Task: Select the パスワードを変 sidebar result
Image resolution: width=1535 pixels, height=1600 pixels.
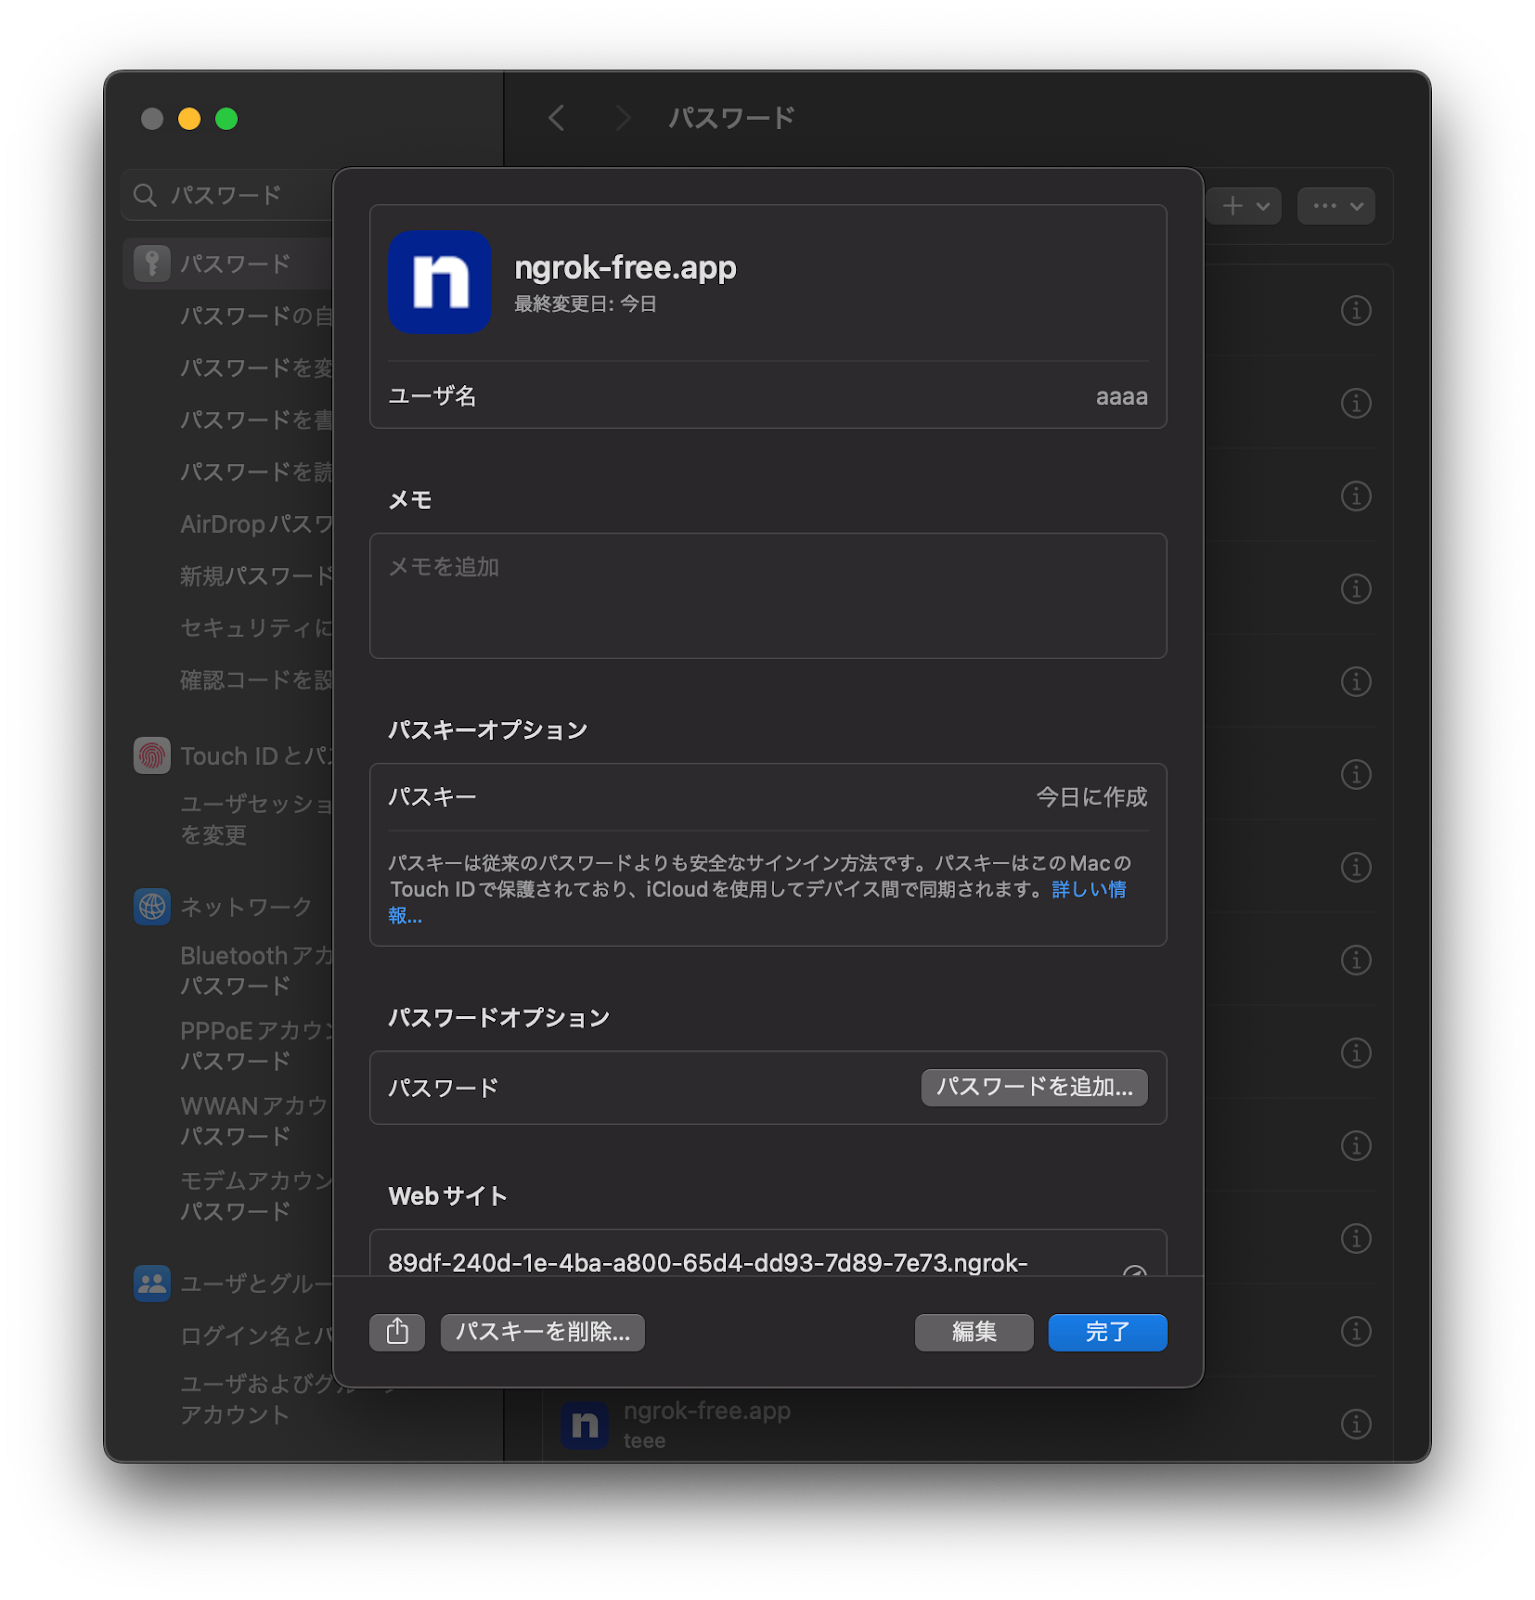Action: tap(256, 368)
